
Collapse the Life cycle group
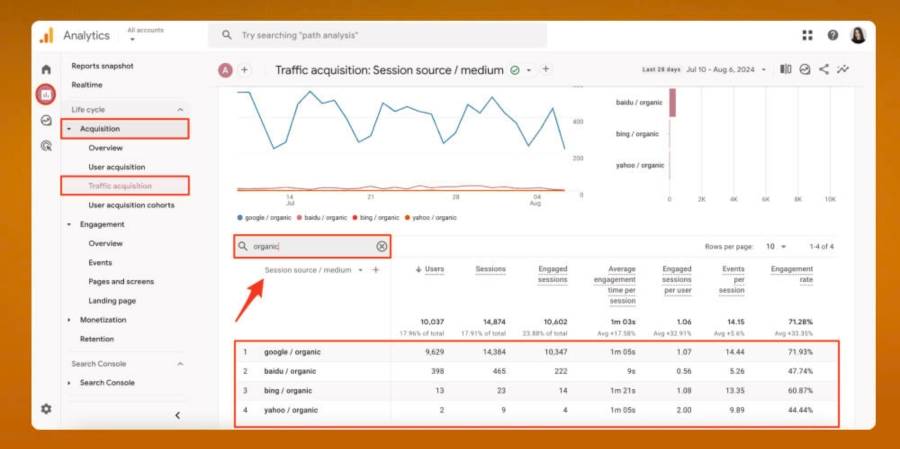[x=180, y=109]
